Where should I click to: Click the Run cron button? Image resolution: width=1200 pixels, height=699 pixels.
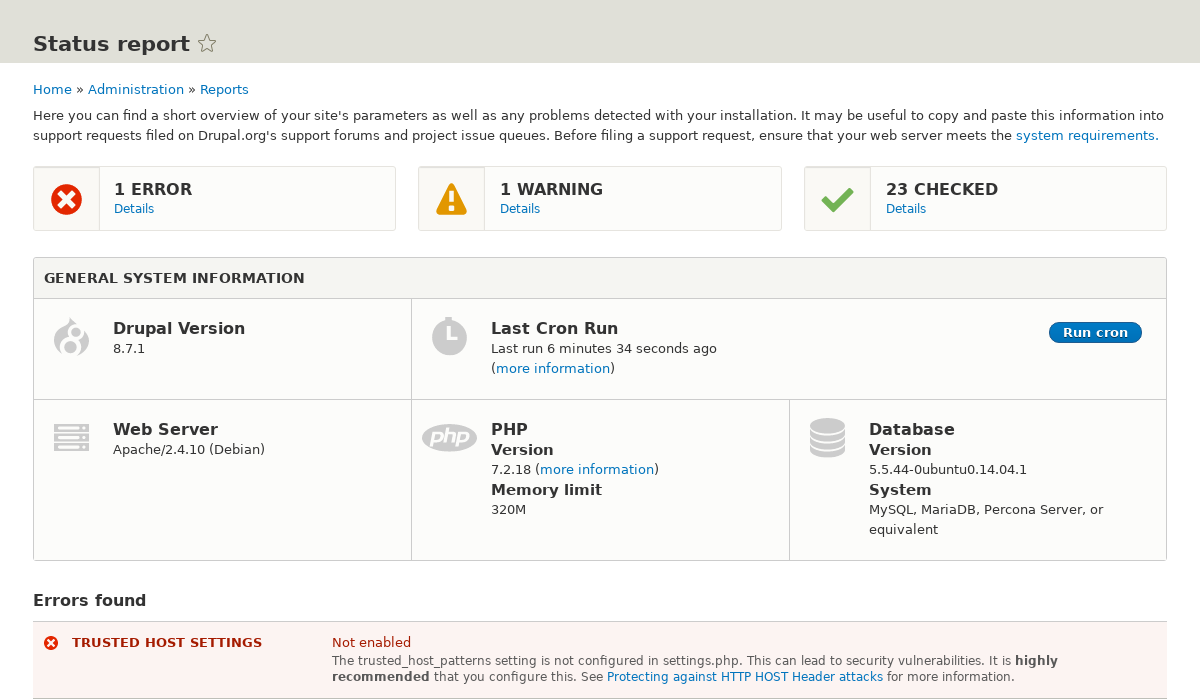[x=1095, y=332]
